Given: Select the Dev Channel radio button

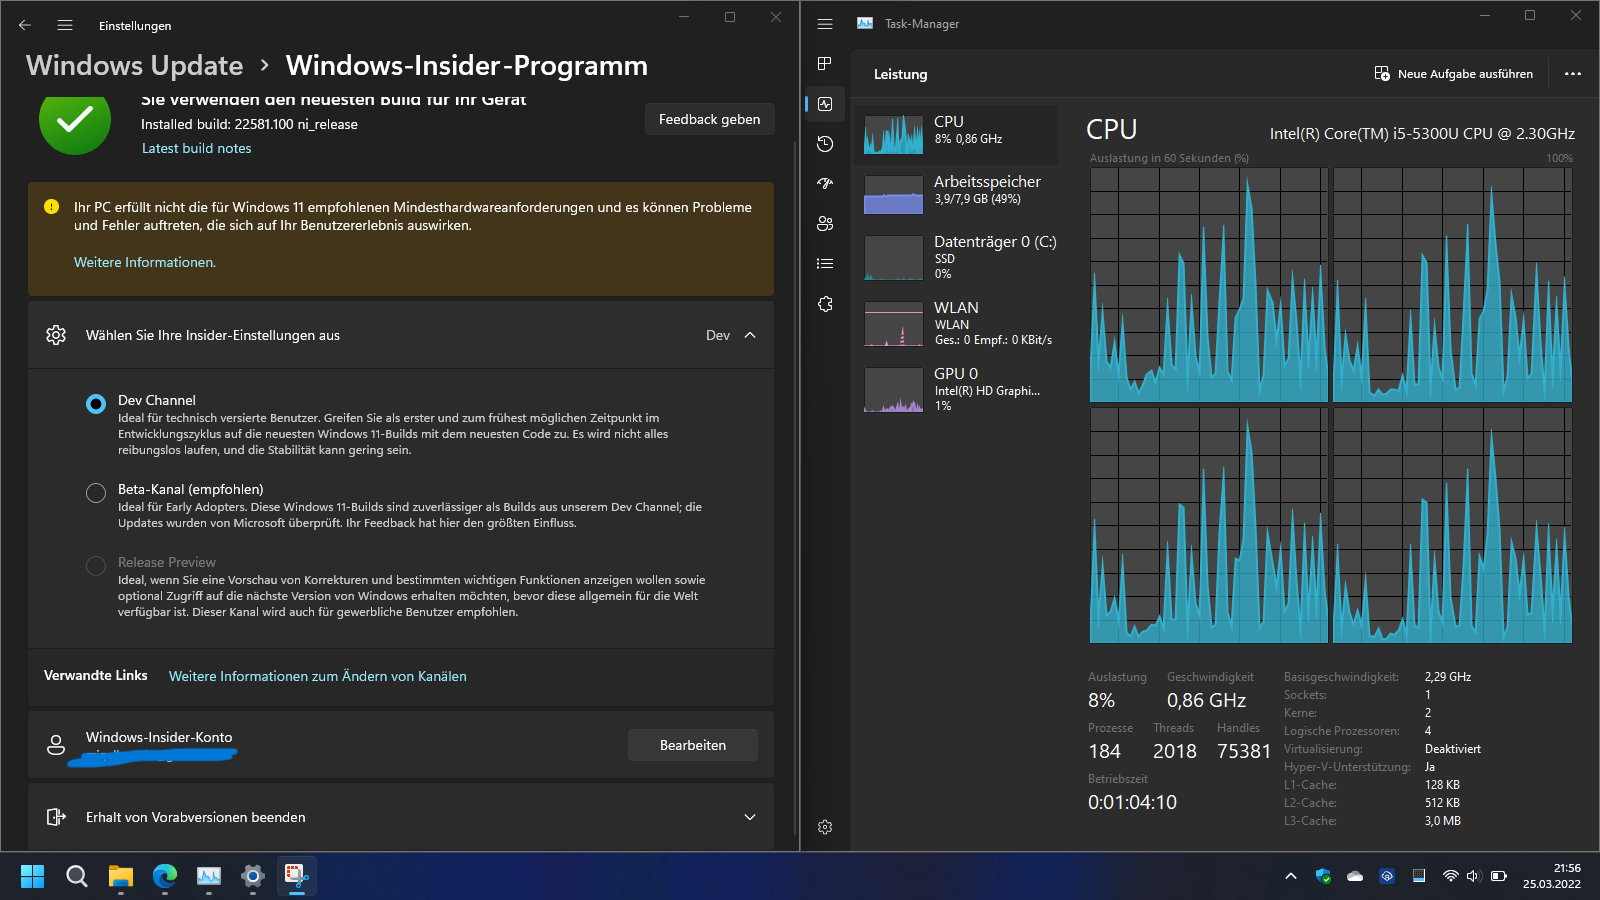Looking at the screenshot, I should [x=95, y=403].
